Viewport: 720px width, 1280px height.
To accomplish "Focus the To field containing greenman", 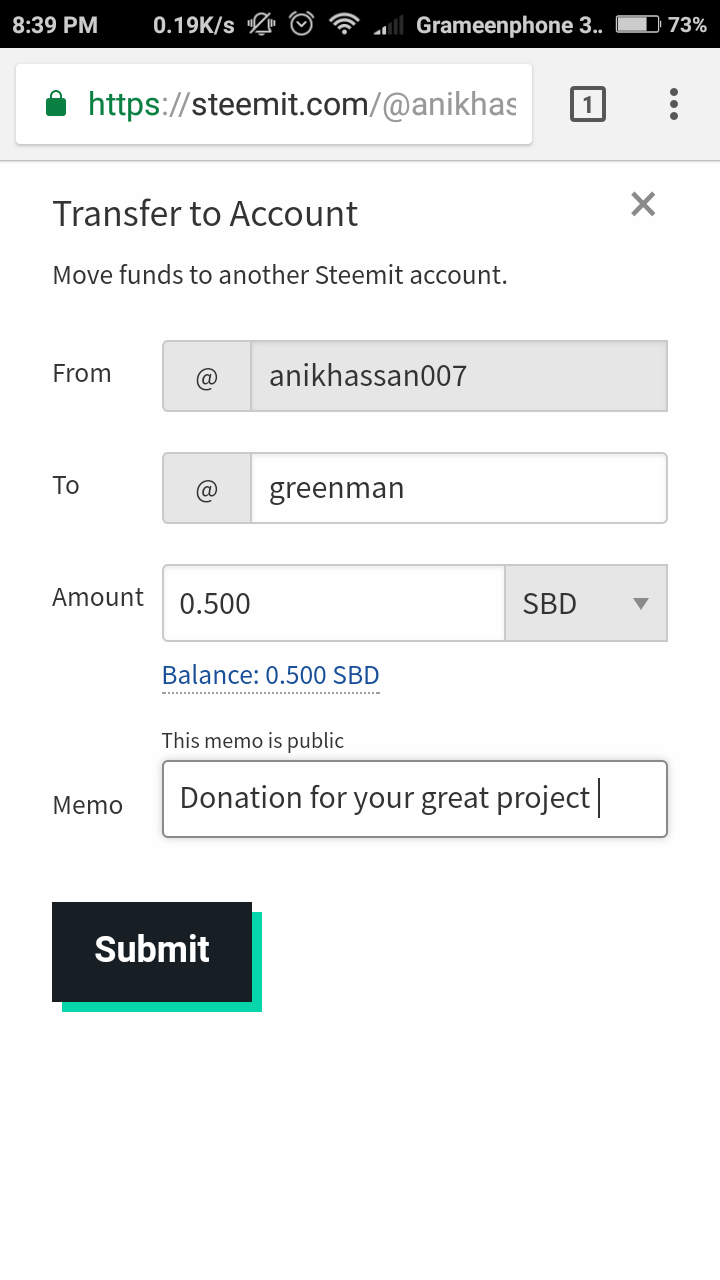I will coord(458,489).
